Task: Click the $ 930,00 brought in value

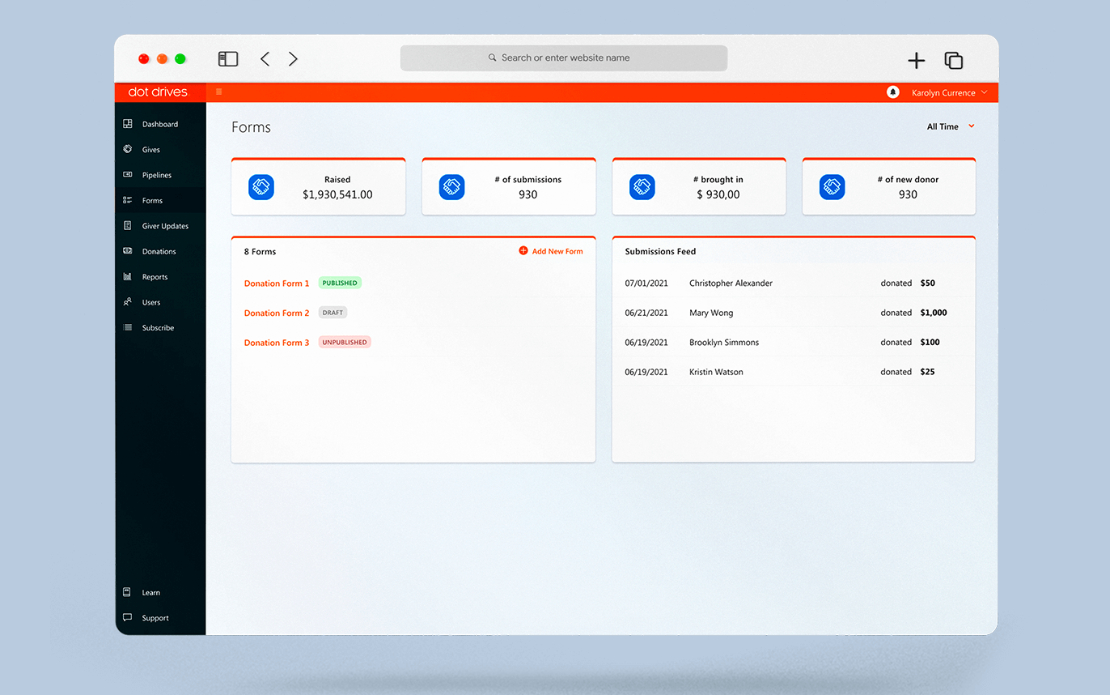Action: pyautogui.click(x=718, y=195)
